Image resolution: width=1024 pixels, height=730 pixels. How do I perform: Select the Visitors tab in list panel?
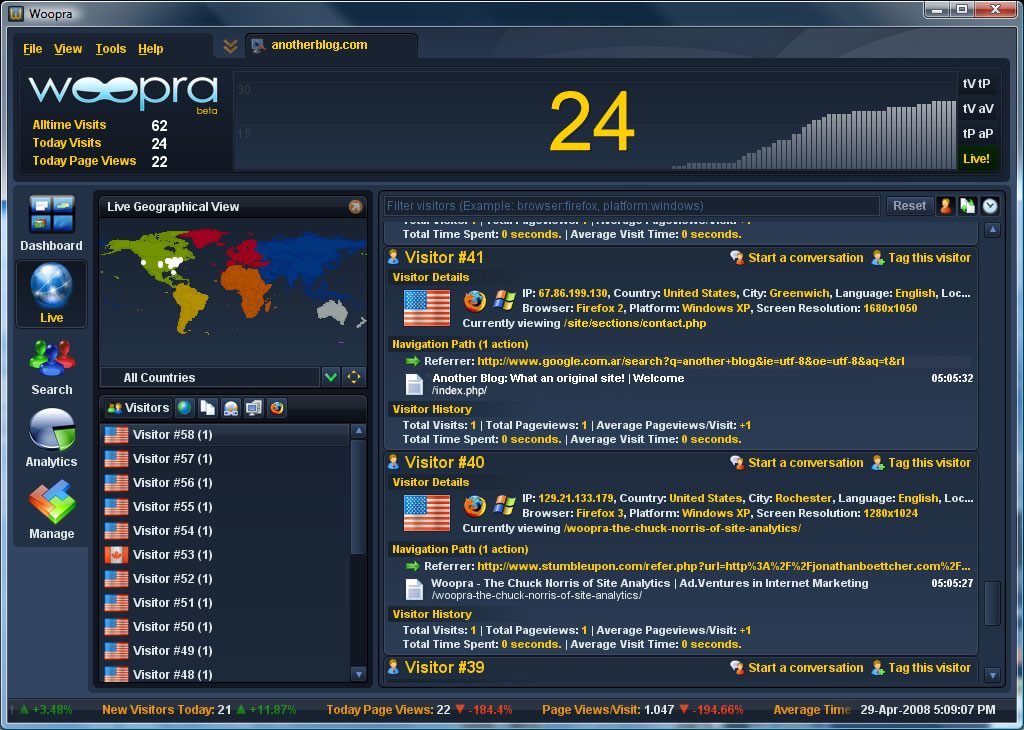138,408
